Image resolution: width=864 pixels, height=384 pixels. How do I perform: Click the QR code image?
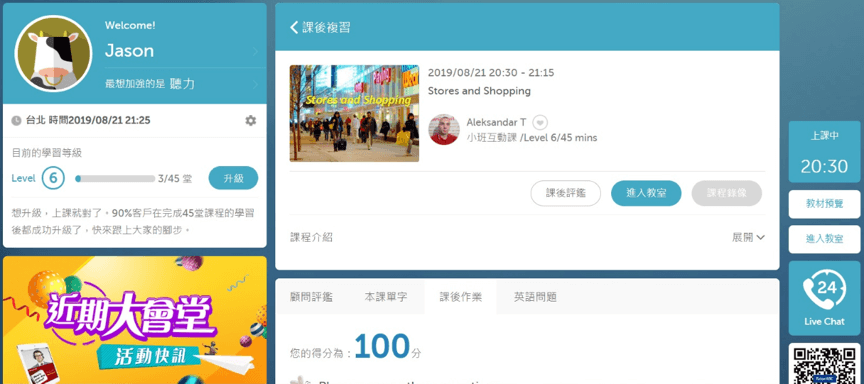pos(824,364)
